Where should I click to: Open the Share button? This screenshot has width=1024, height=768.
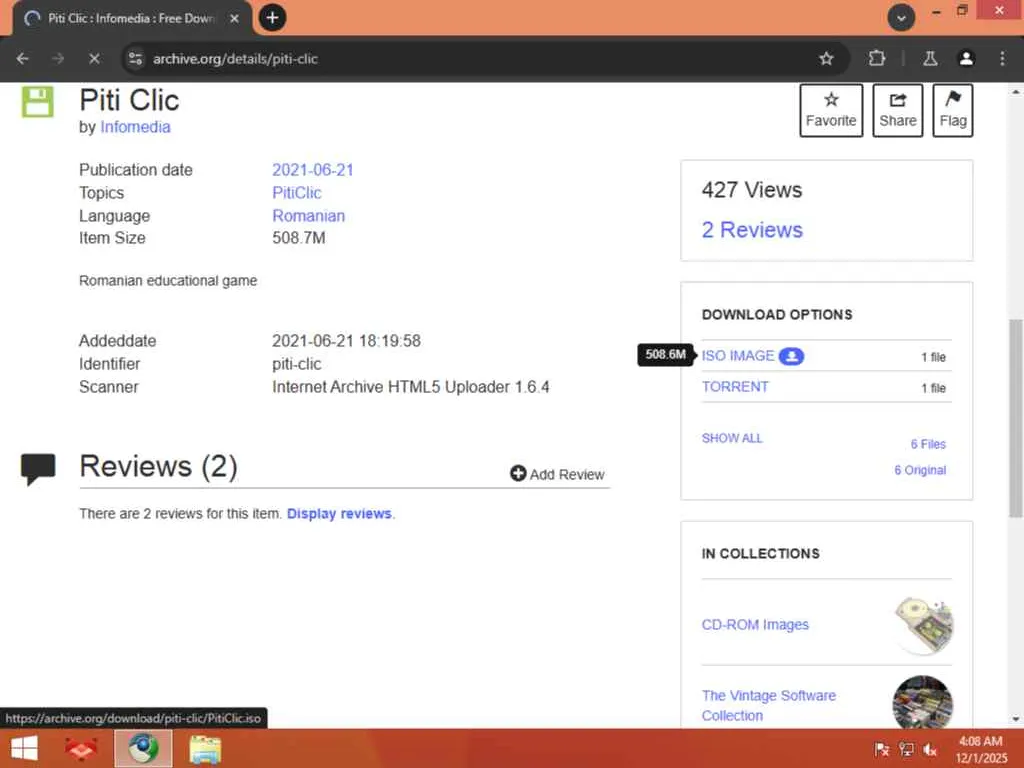point(897,110)
